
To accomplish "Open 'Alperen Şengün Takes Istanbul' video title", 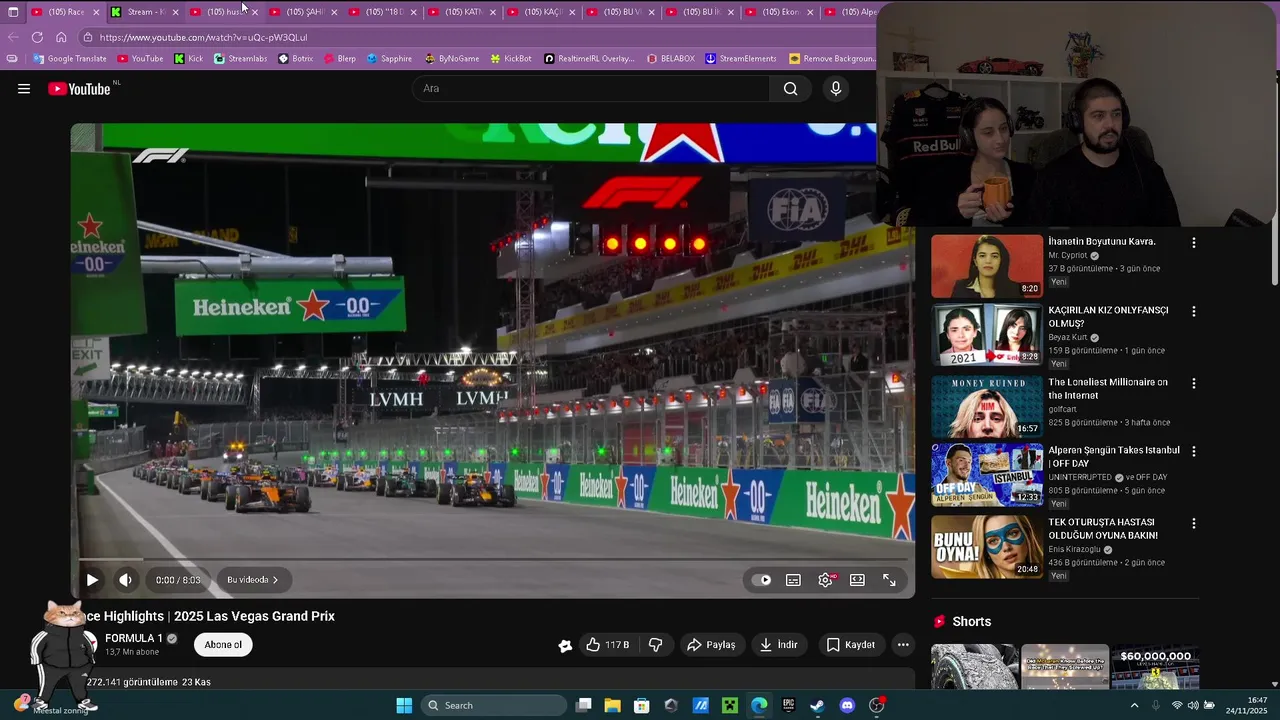I will tap(1114, 457).
